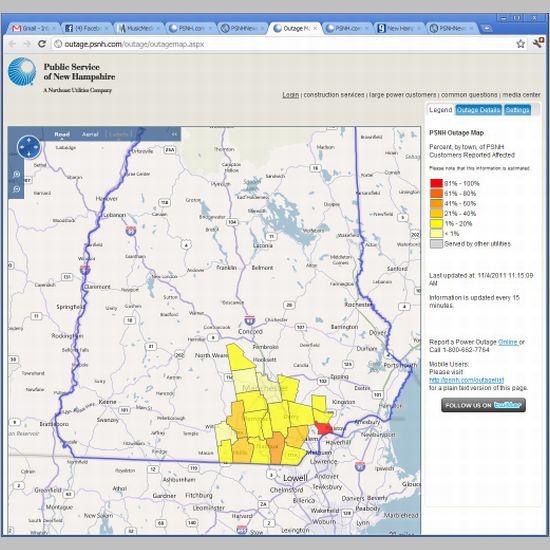Click the PSNH Outage Map heading

coord(456,133)
